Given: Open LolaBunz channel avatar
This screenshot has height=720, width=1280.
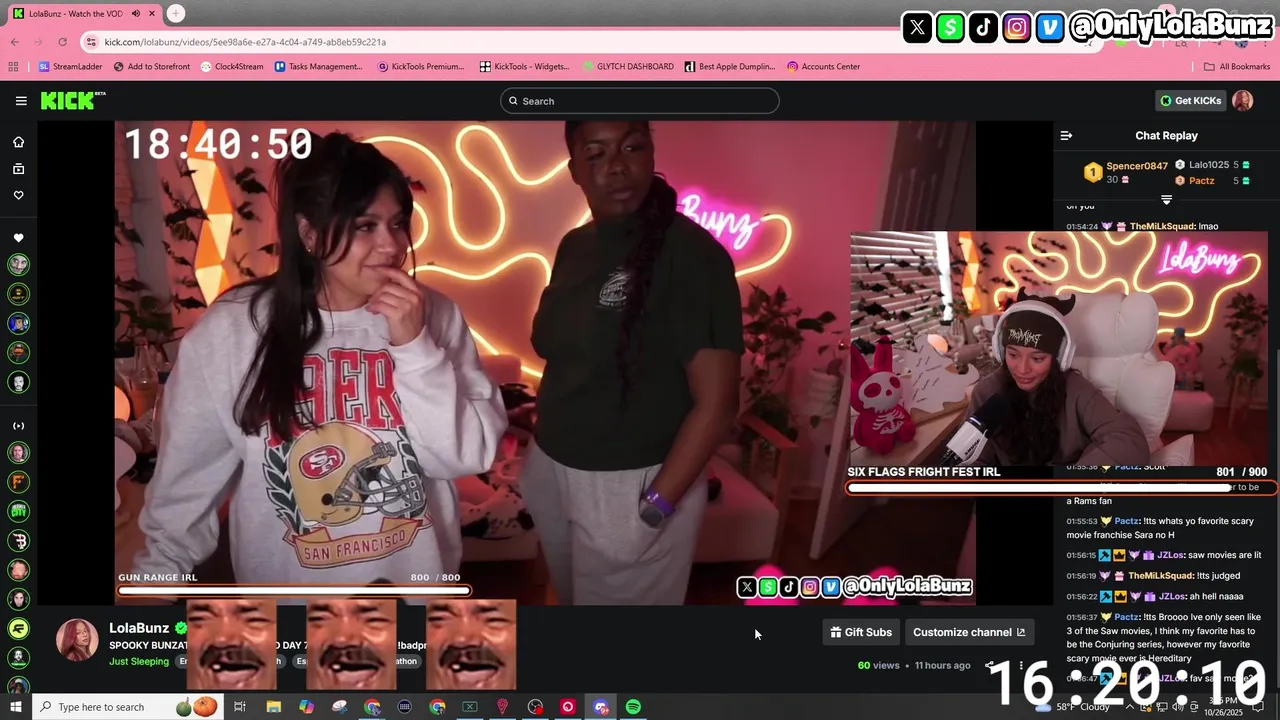Looking at the screenshot, I should coord(77,640).
